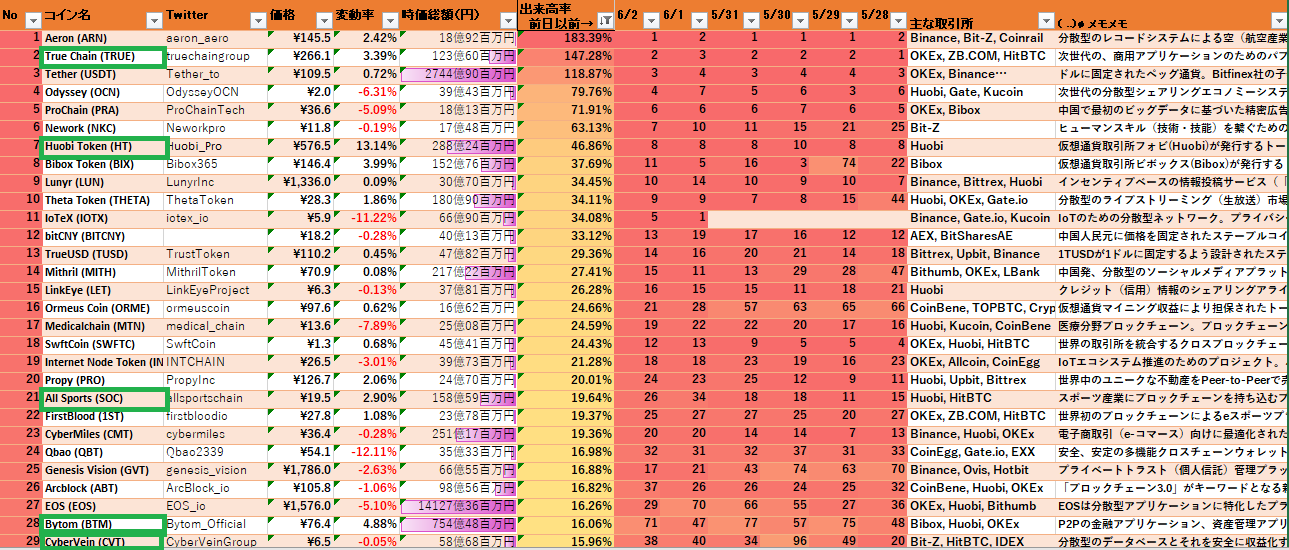Open the 価格 column filter arrow
This screenshot has width=1289, height=550.
coord(322,20)
